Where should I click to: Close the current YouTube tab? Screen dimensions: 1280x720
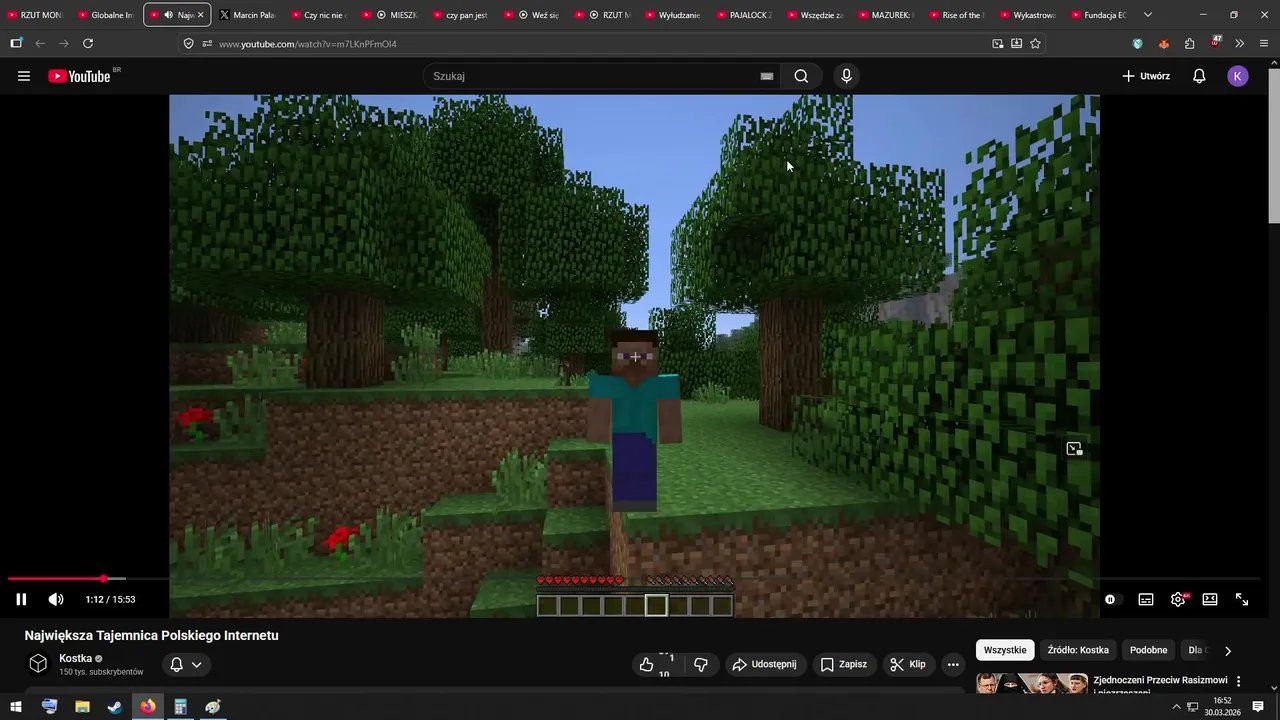[x=200, y=15]
